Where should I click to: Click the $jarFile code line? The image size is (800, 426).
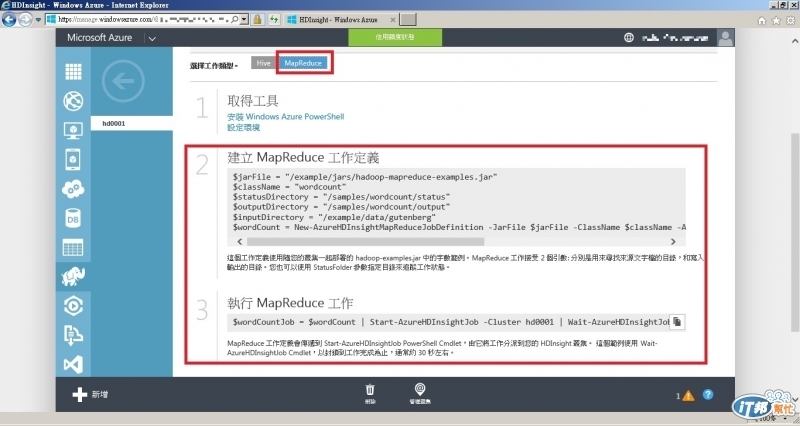click(x=365, y=177)
